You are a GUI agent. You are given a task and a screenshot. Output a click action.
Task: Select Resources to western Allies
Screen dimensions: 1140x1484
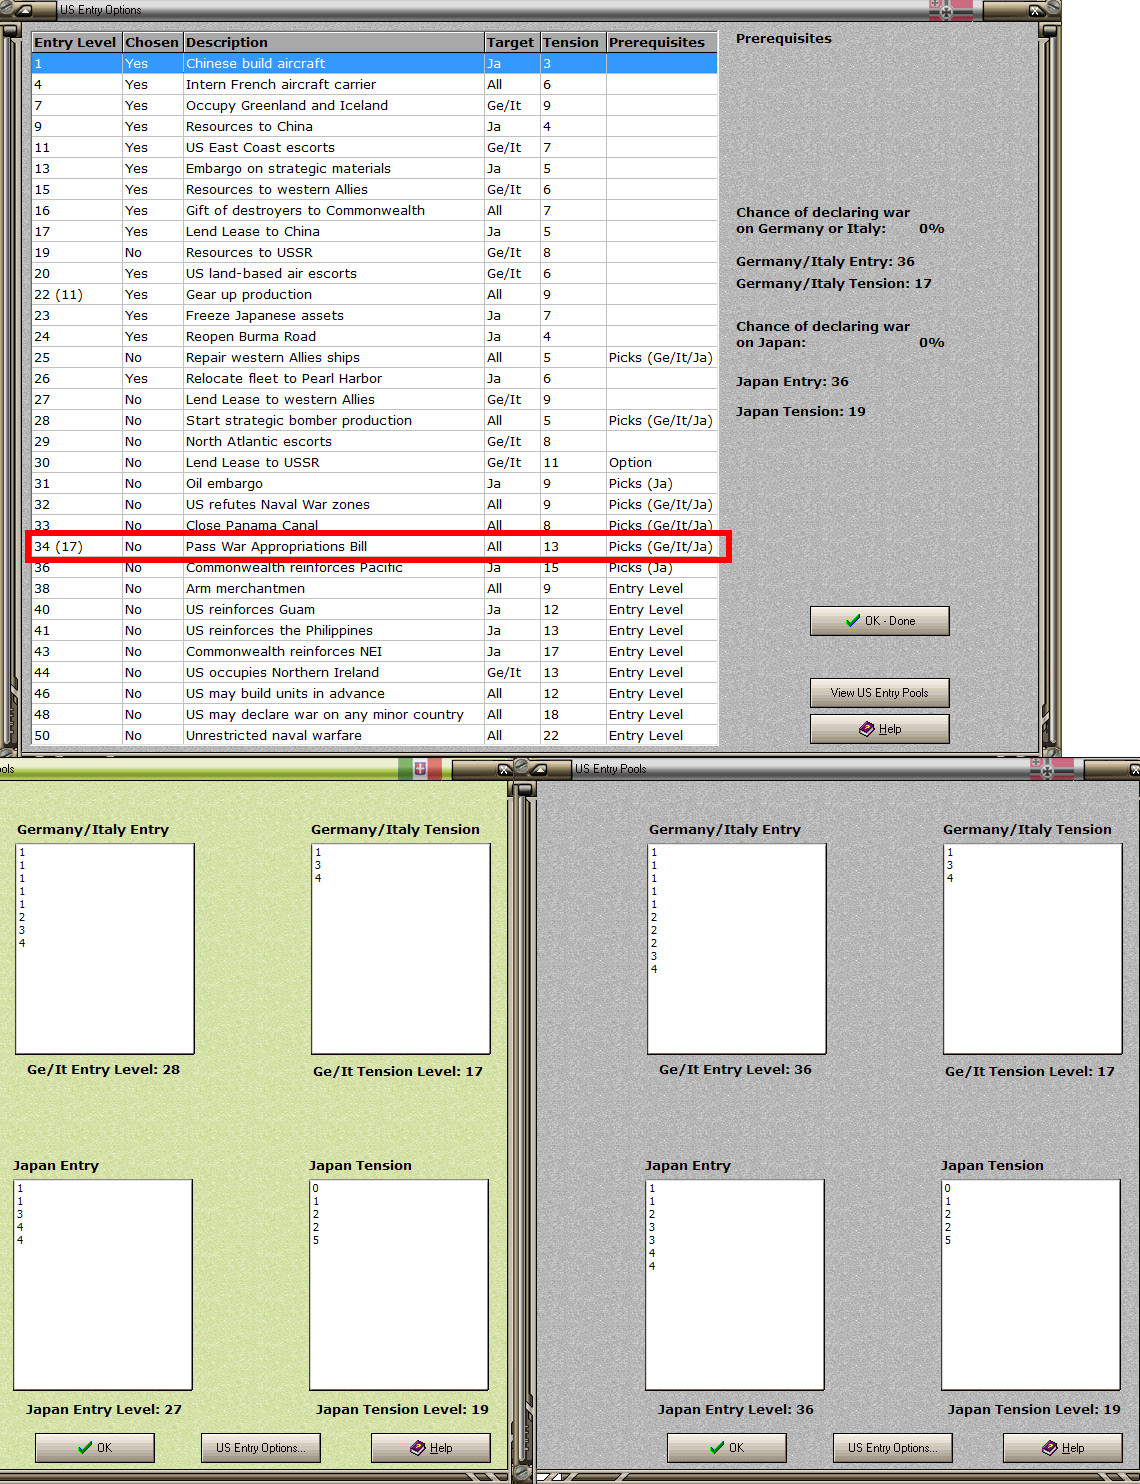pyautogui.click(x=374, y=189)
